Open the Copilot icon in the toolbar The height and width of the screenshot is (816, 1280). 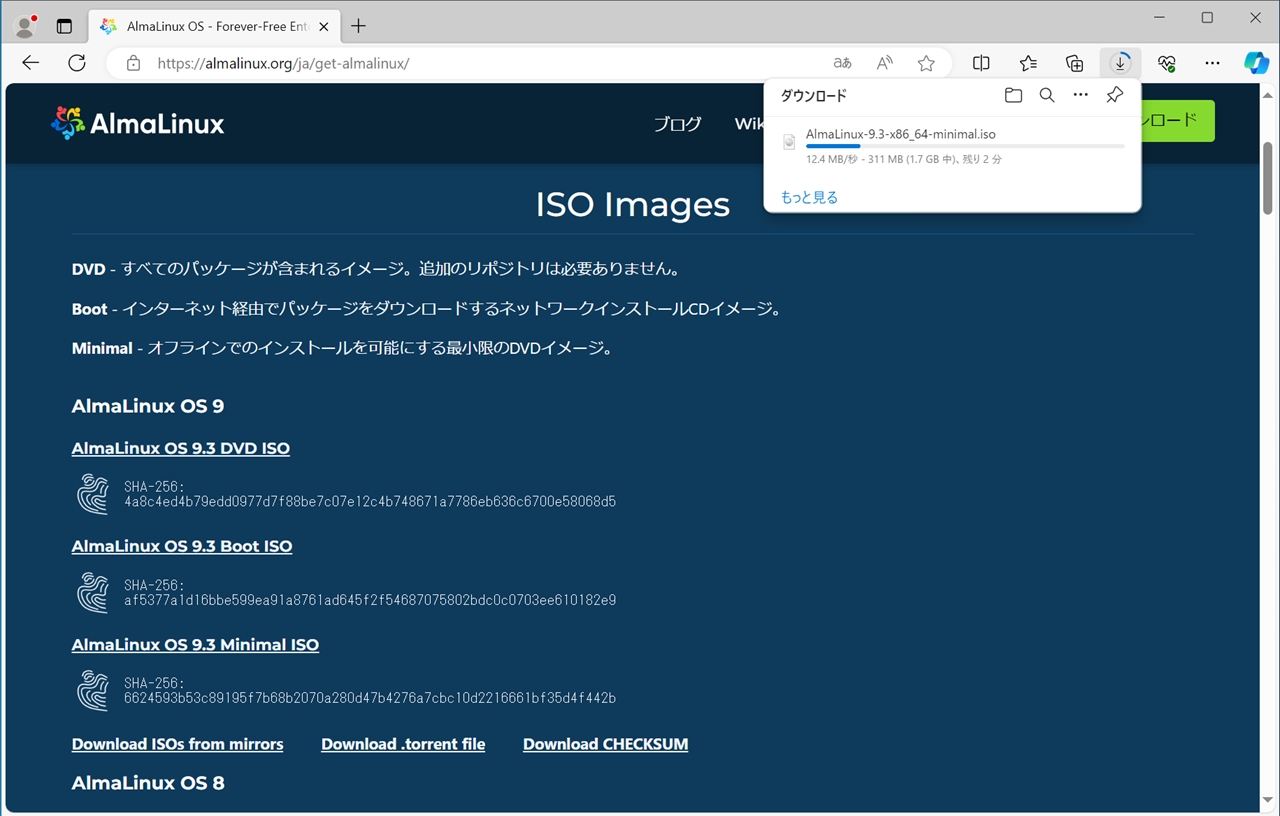[1256, 63]
